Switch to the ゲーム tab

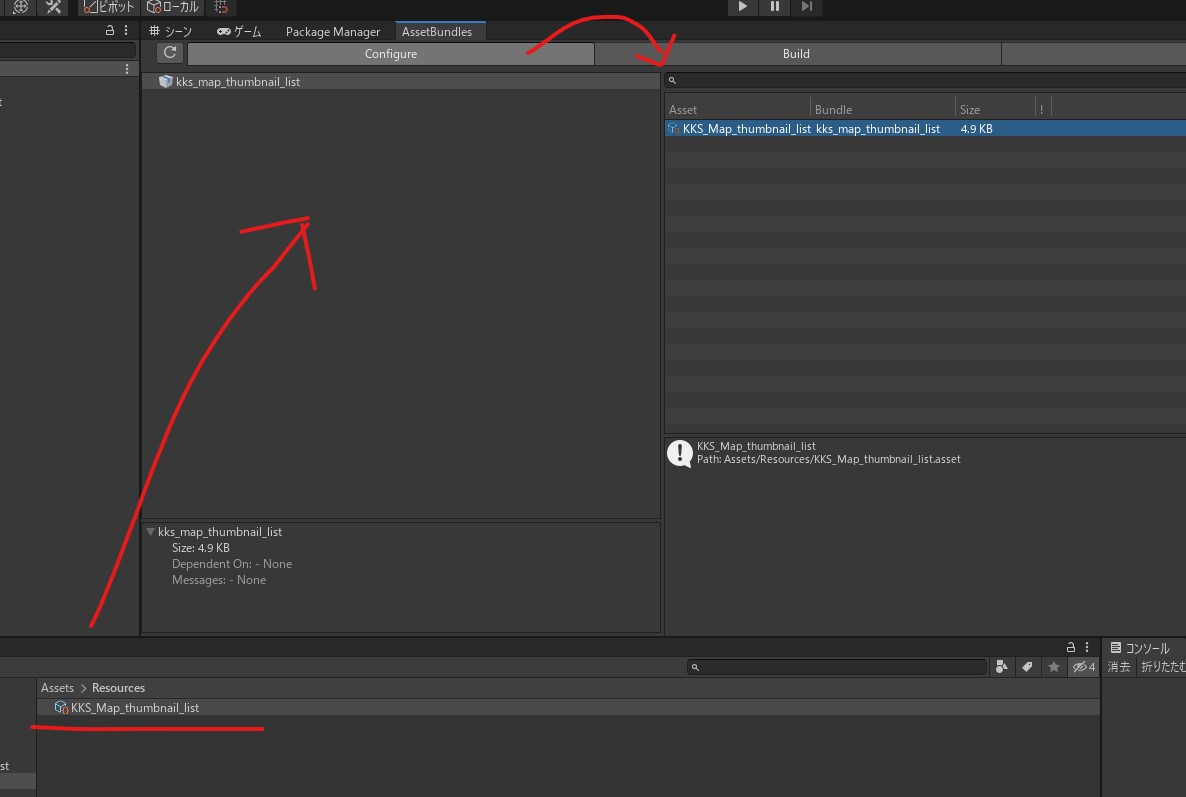pos(239,32)
